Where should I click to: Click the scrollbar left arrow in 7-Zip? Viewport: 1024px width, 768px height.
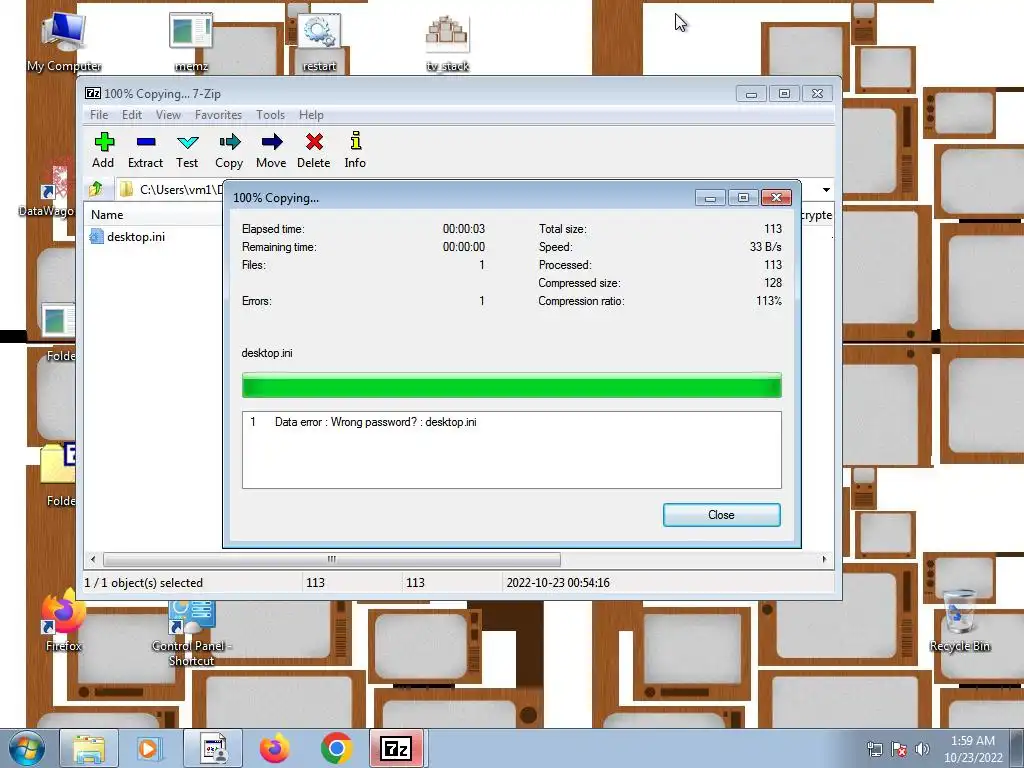(93, 560)
